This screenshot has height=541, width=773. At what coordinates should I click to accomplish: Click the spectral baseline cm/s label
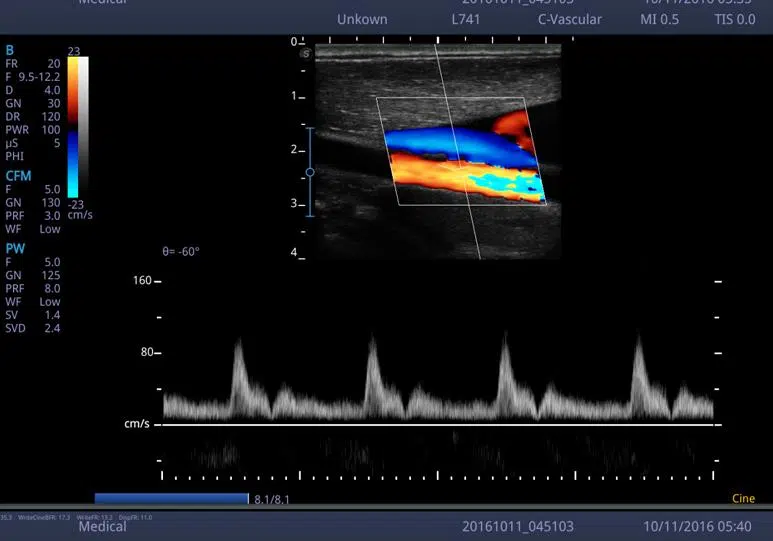pos(137,424)
